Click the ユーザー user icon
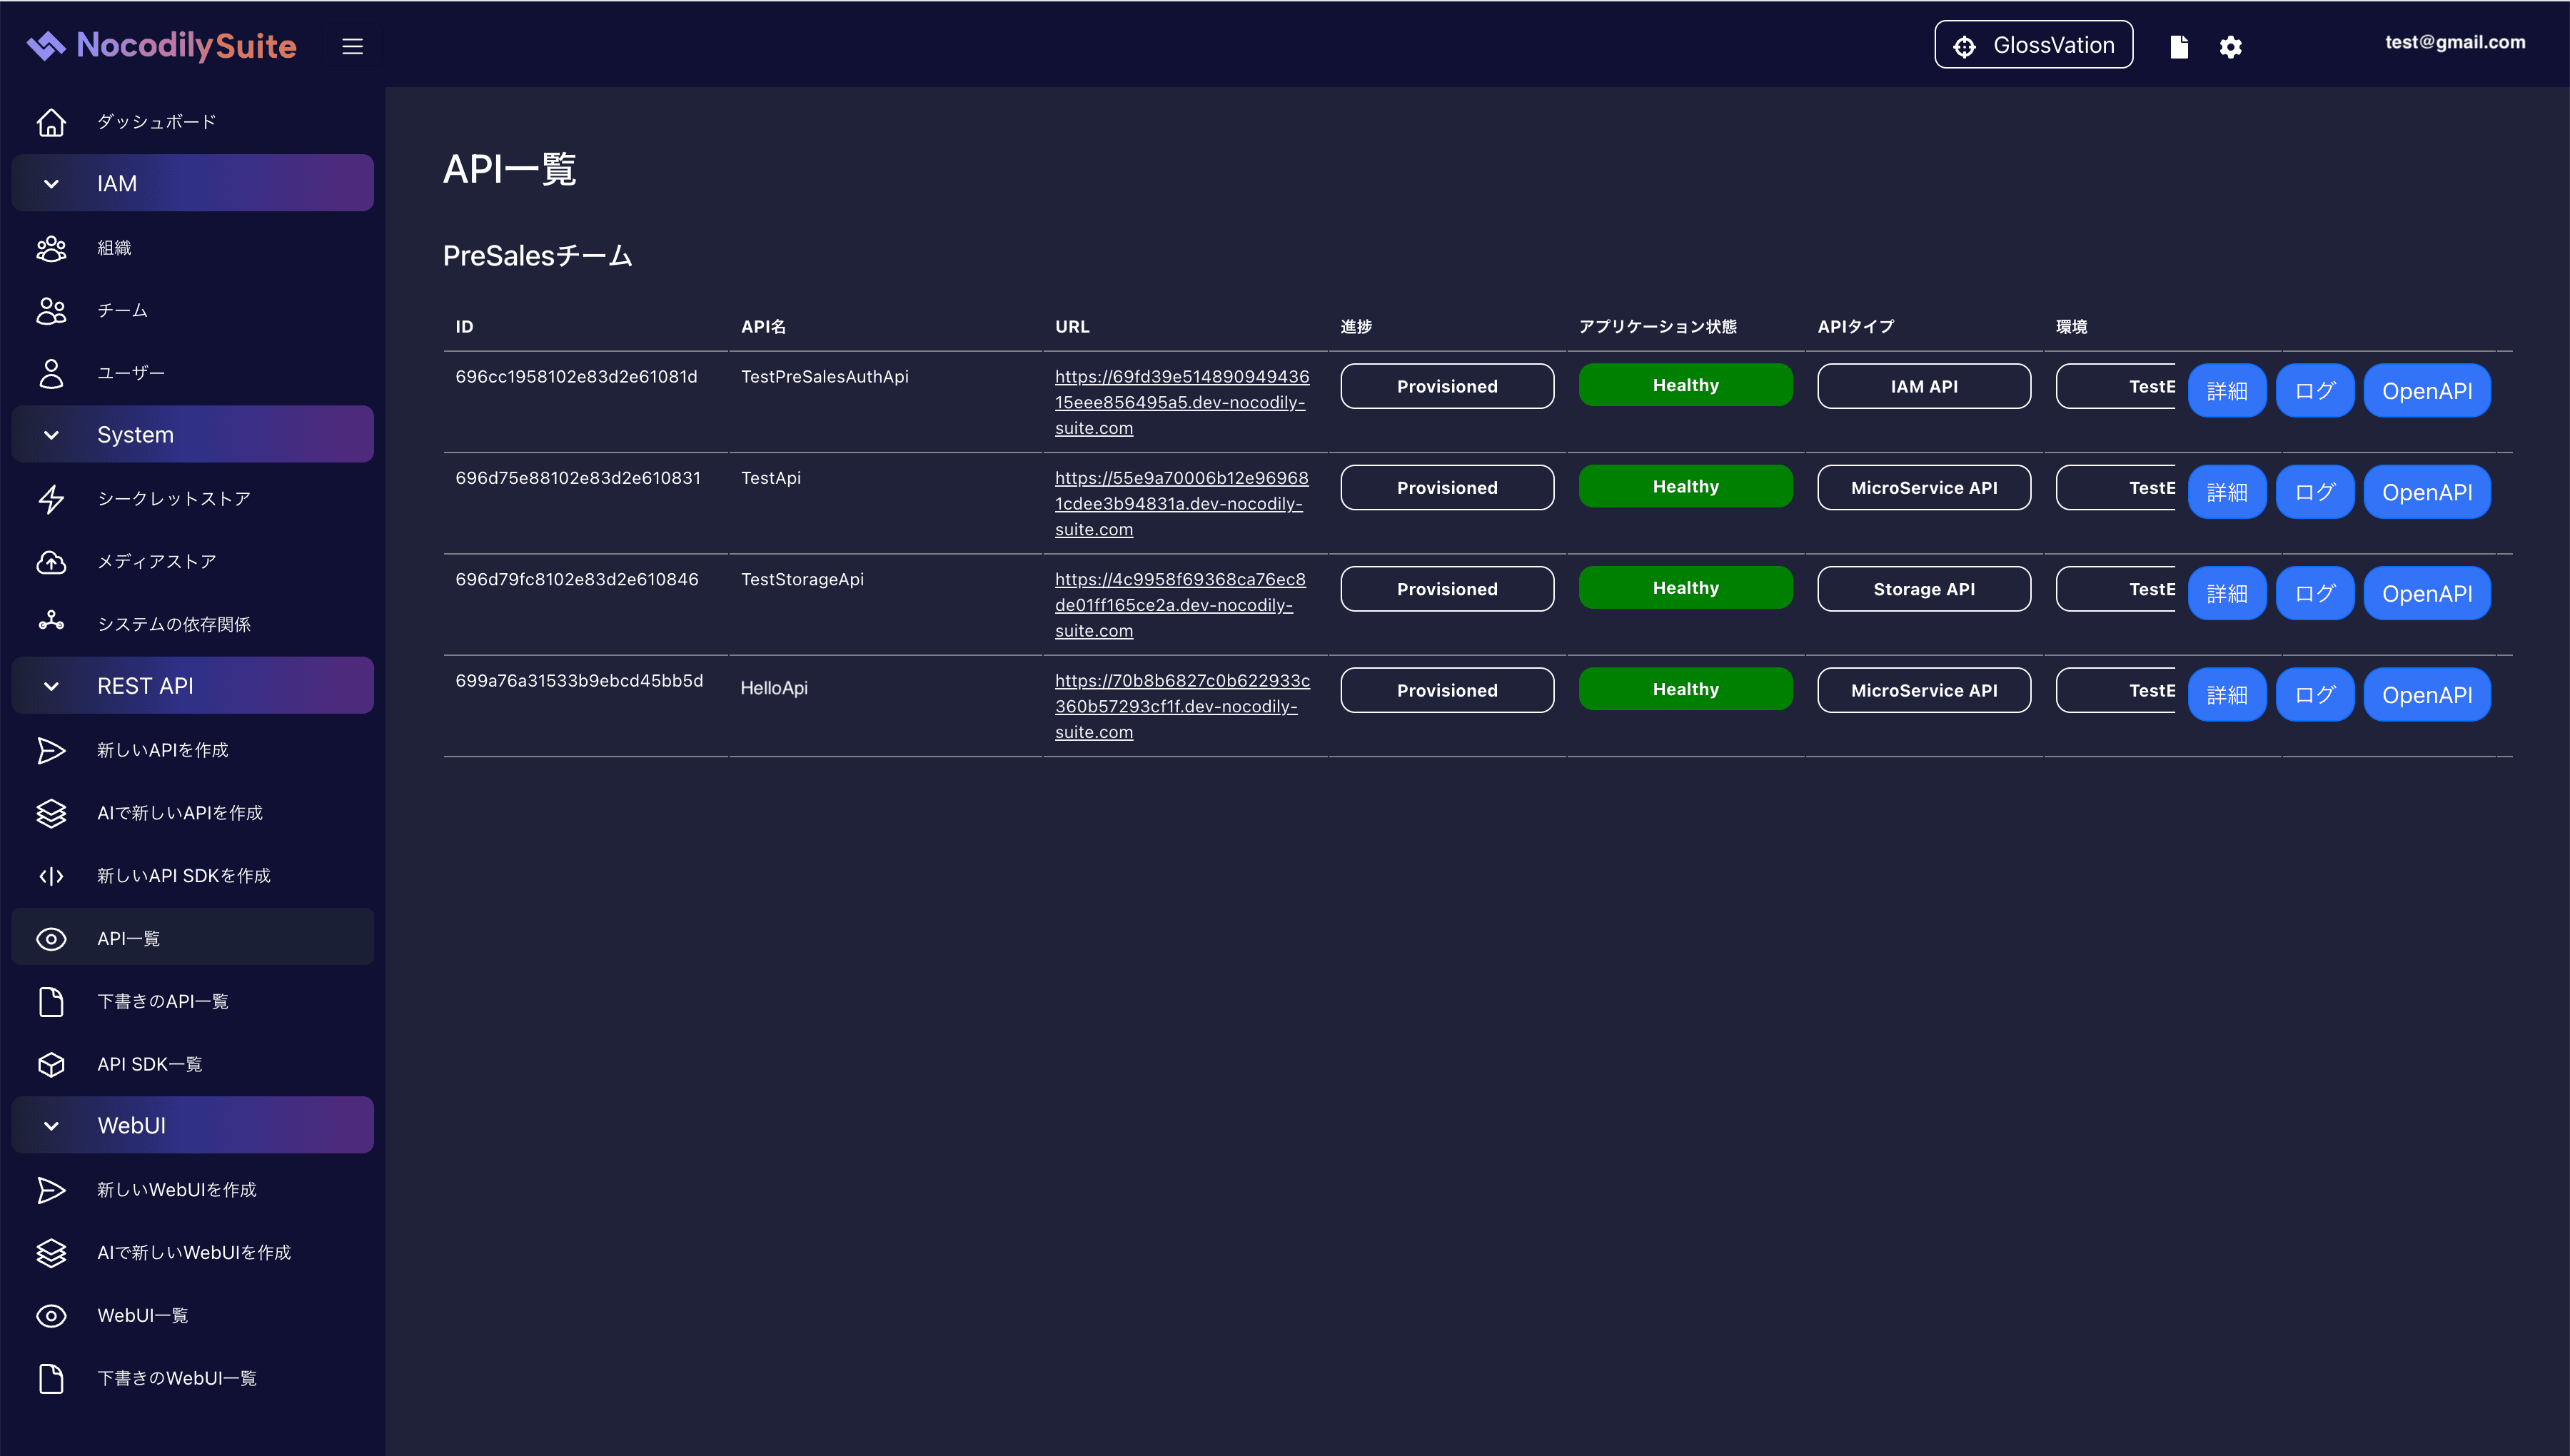Image resolution: width=2570 pixels, height=1456 pixels. click(x=52, y=373)
